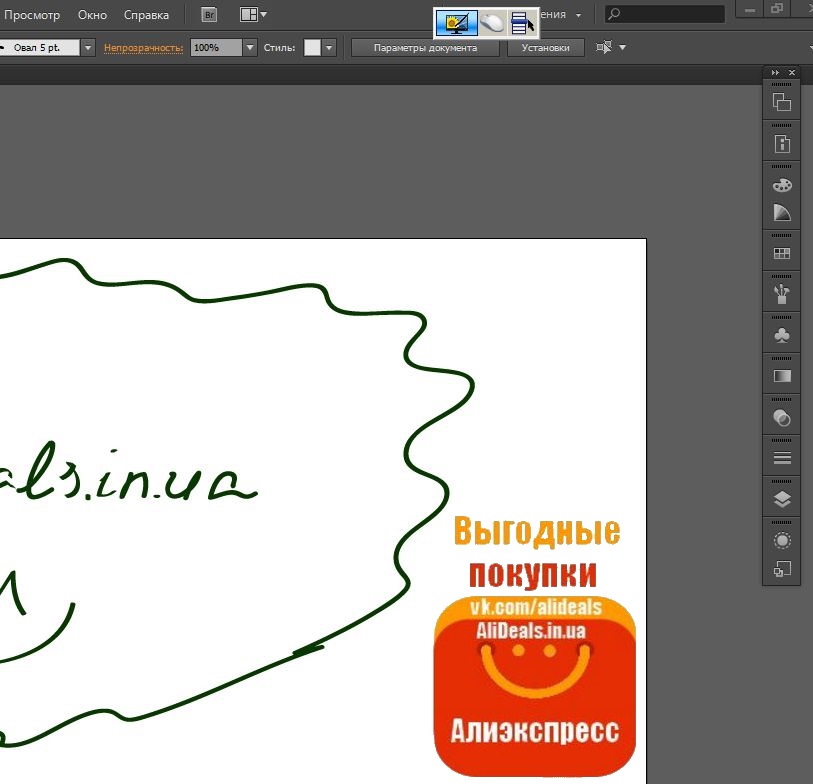
Task: Open the overlapping-rectangles panel icon in the dock
Action: 782,102
